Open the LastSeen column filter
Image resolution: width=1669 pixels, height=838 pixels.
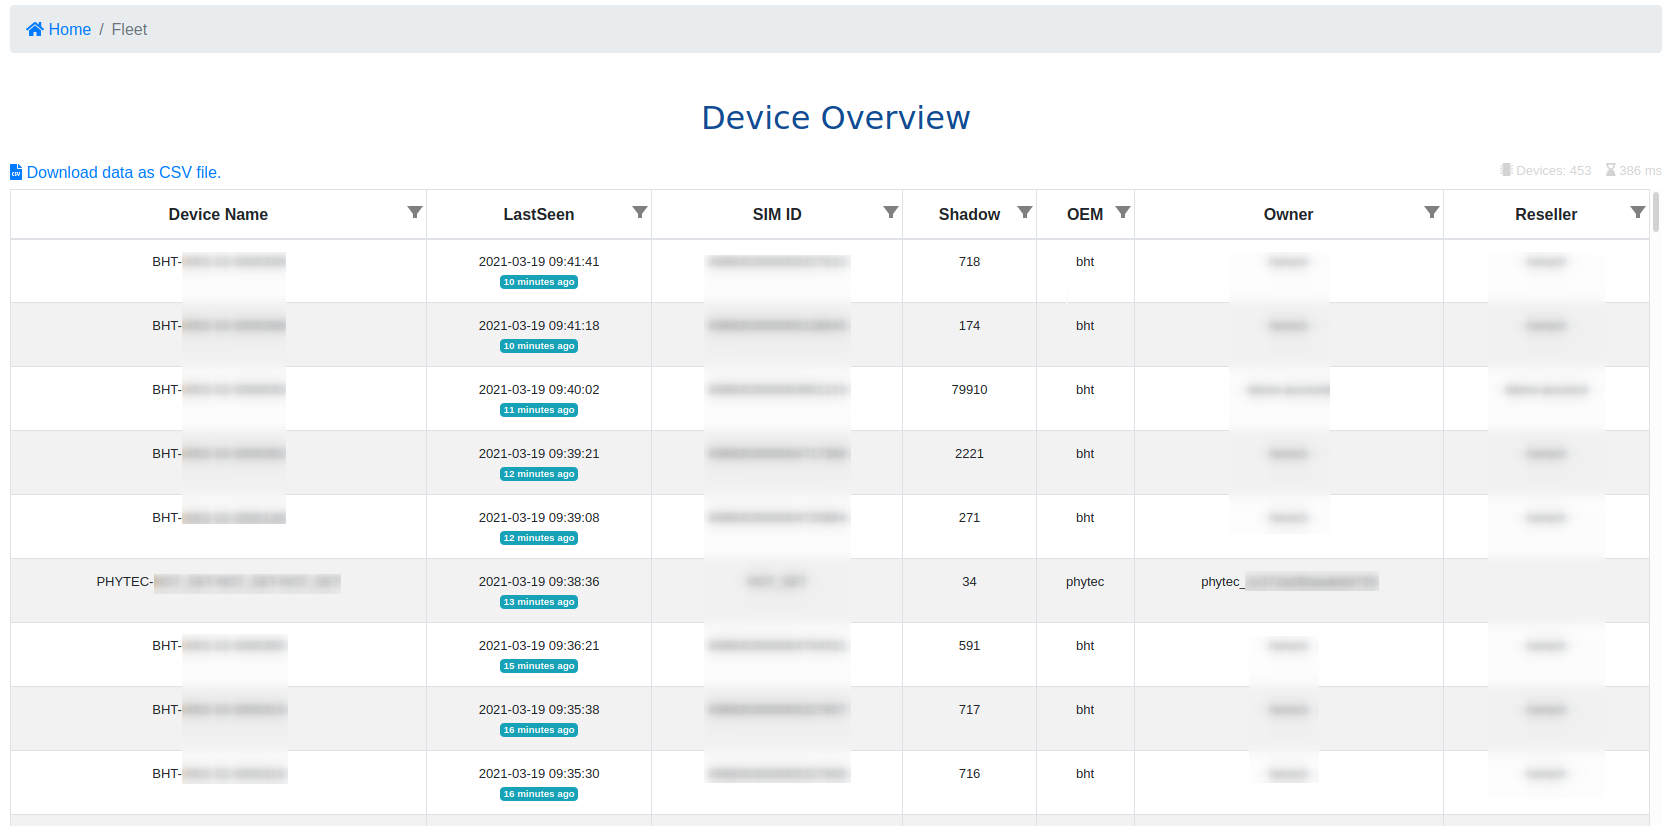point(640,212)
